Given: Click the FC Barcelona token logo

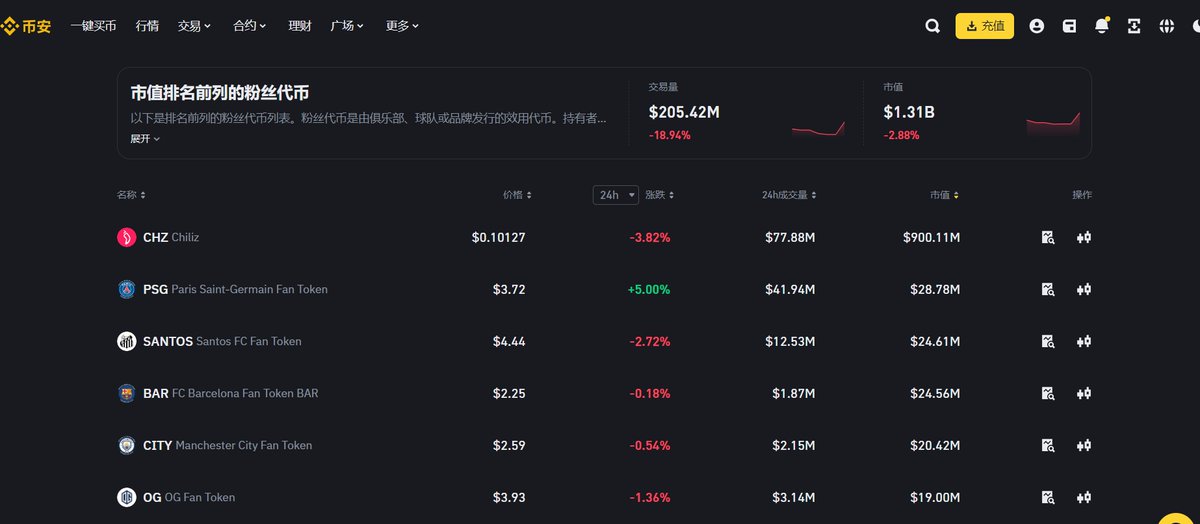Looking at the screenshot, I should [126, 393].
